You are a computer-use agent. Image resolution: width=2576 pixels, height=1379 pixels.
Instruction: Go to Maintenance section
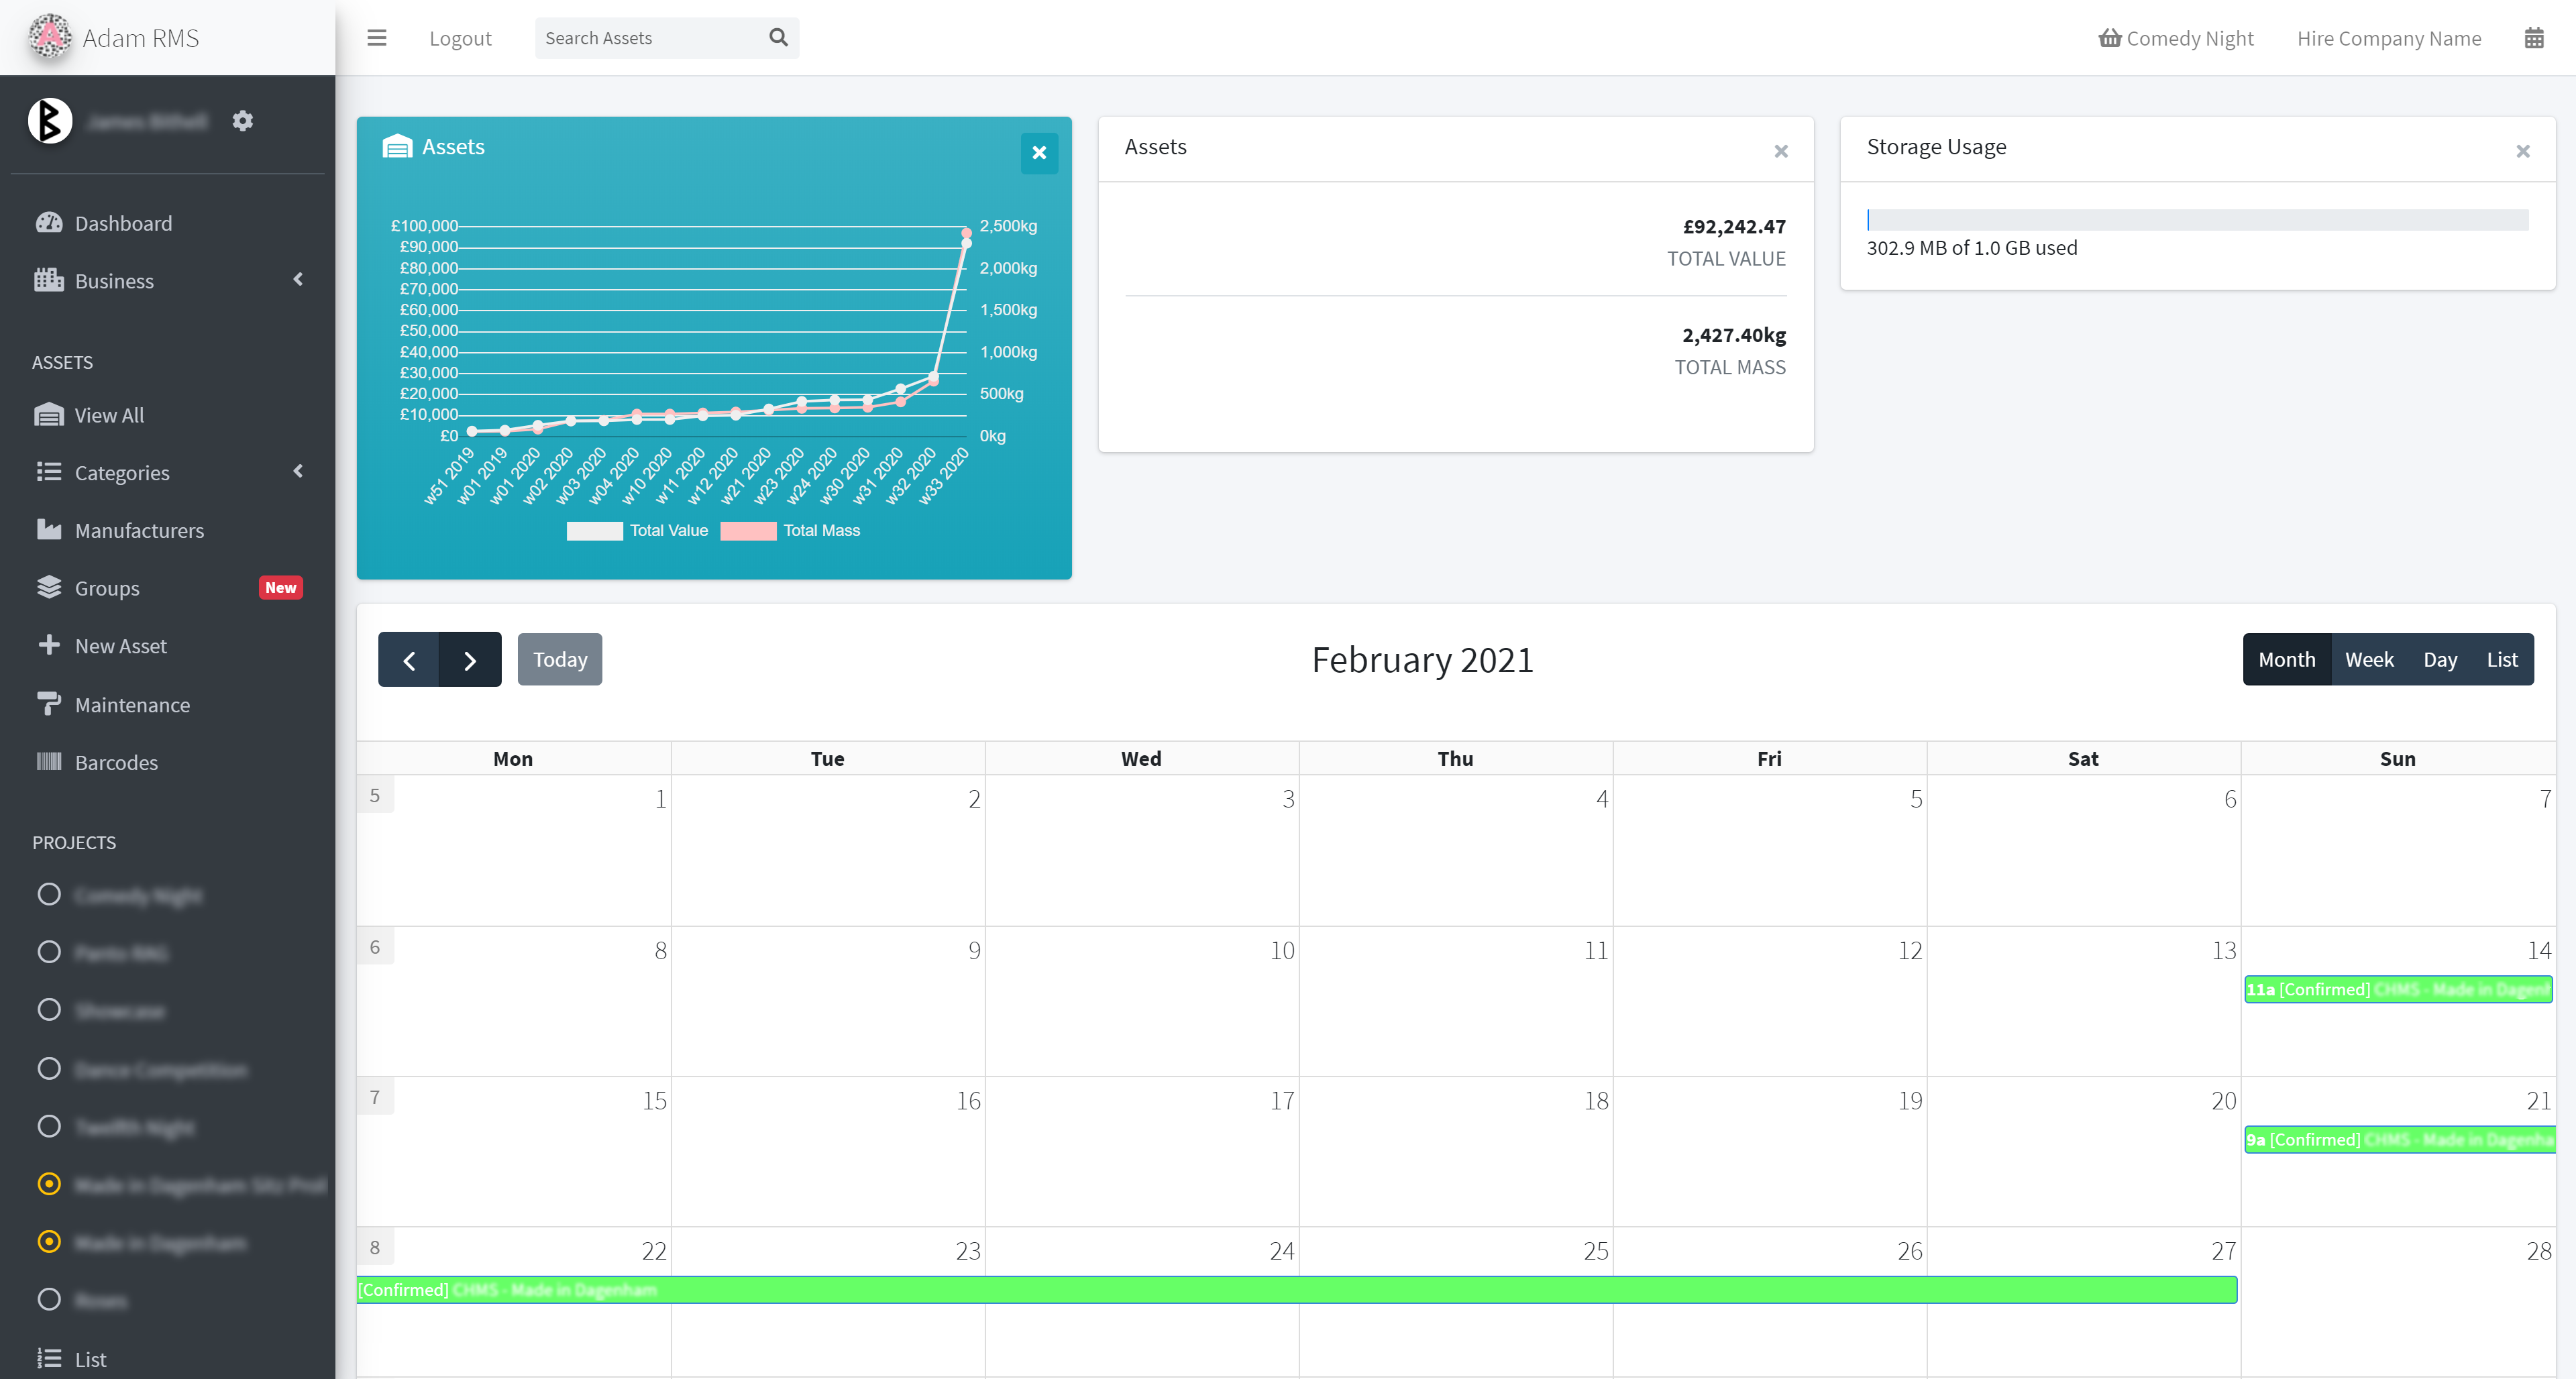pos(132,704)
